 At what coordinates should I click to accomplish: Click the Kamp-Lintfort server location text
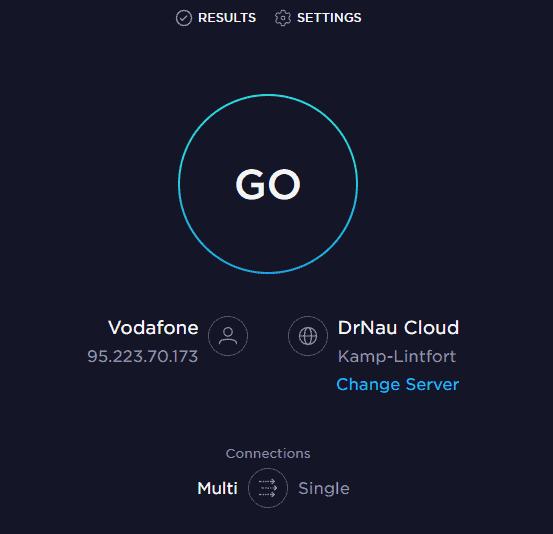397,357
